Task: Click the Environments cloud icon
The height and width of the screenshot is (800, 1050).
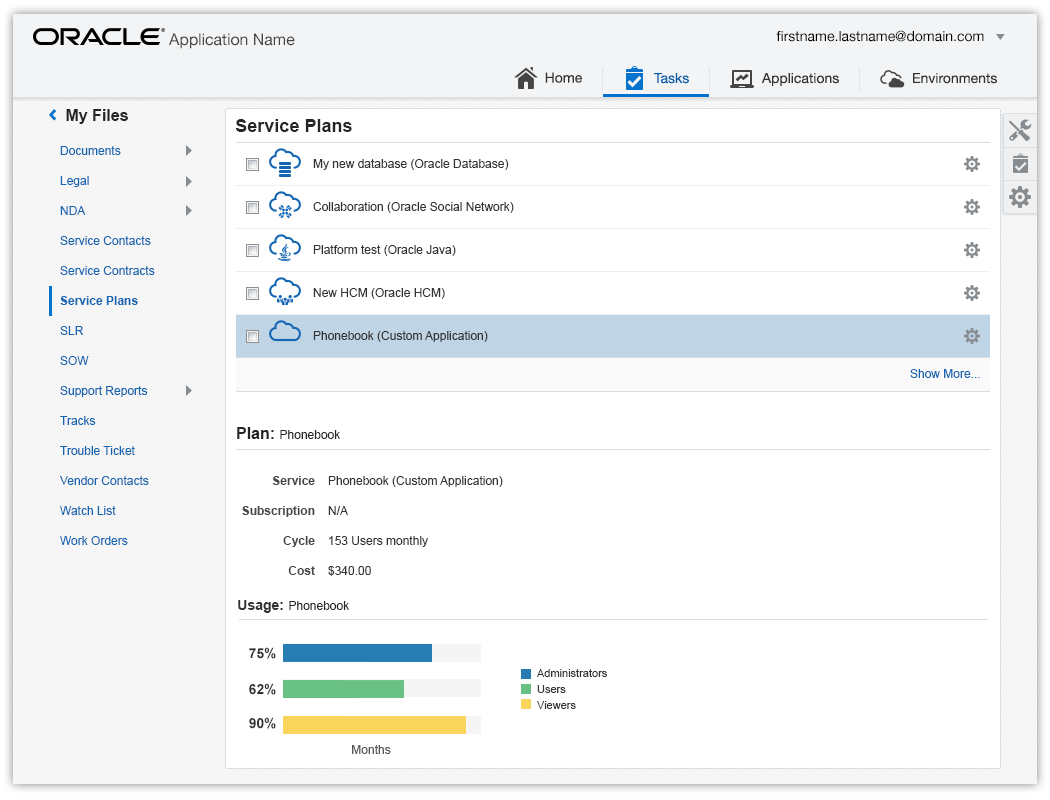Action: [892, 79]
